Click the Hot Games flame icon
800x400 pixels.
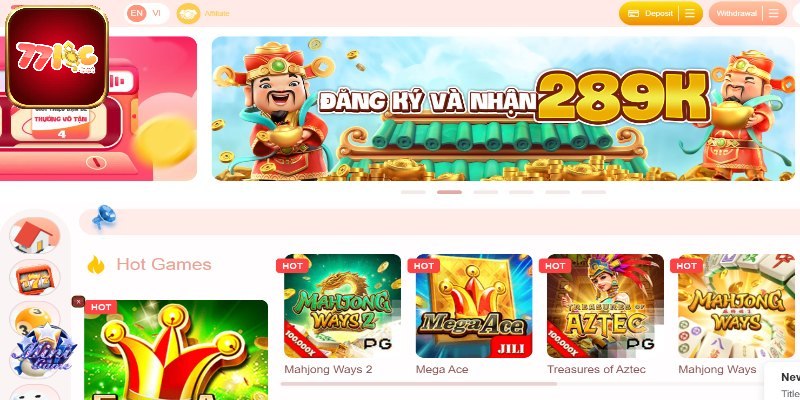pos(95,265)
